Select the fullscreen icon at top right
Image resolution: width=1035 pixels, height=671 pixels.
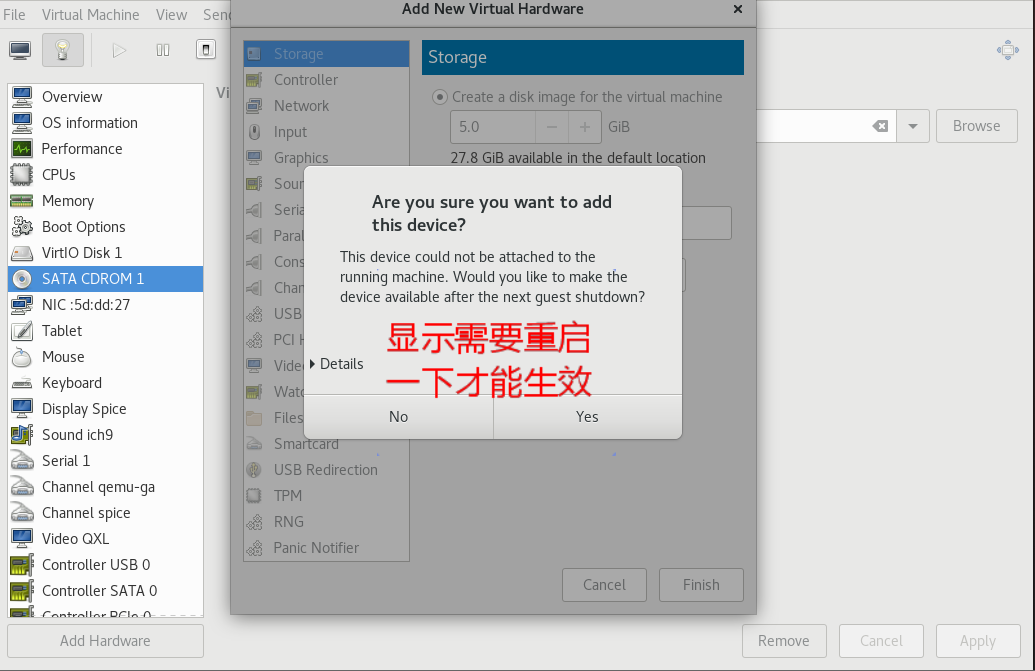tap(1008, 50)
